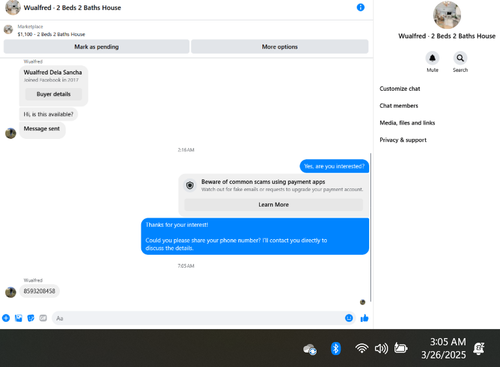Open conversation information icon in chat header
This screenshot has width=500, height=367.
click(360, 7)
